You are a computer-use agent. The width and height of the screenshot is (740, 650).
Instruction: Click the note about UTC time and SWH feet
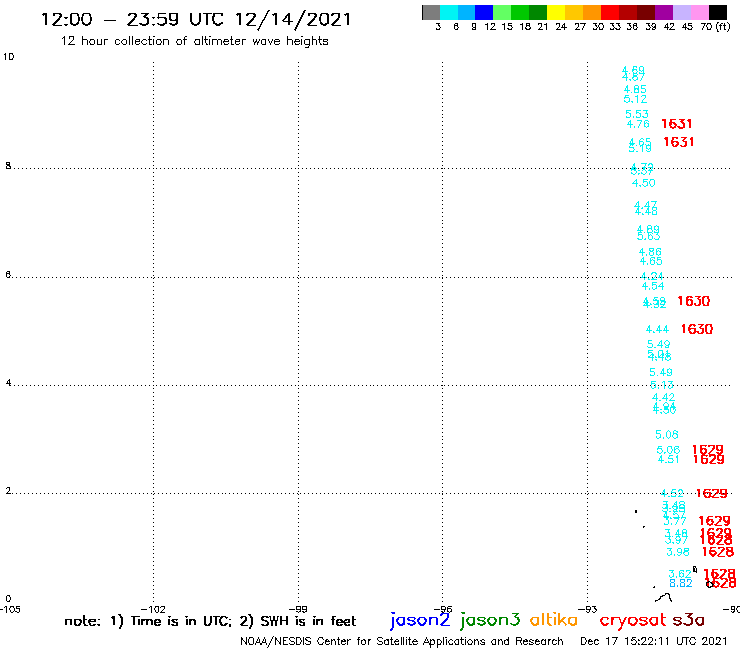coord(210,621)
